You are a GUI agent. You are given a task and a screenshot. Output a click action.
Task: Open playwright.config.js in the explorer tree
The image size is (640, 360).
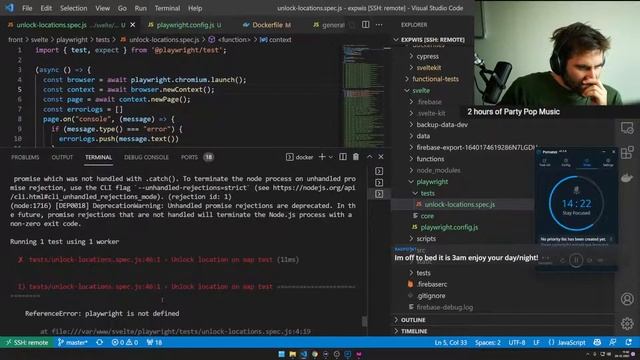(x=449, y=227)
